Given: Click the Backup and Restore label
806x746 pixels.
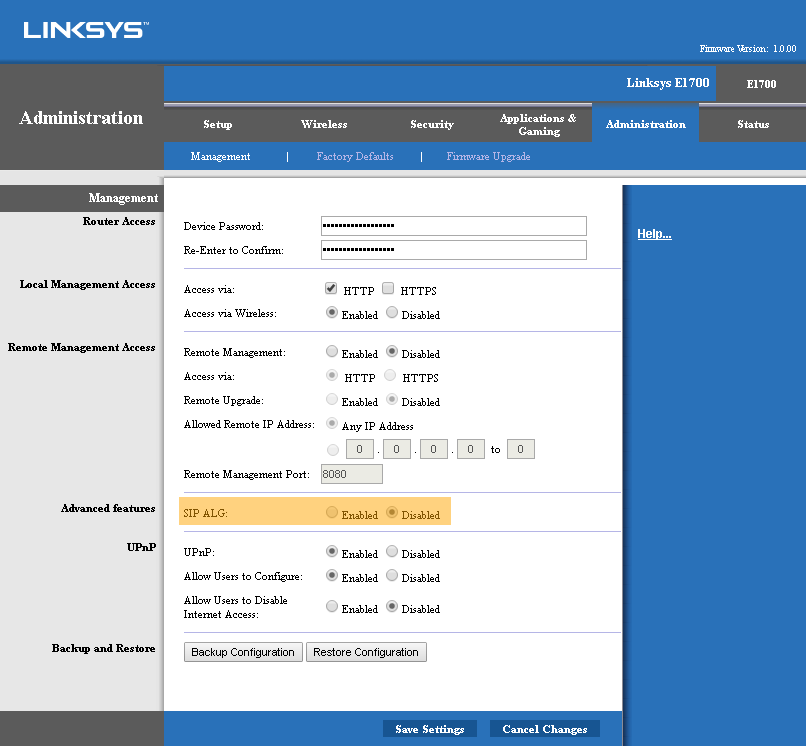Looking at the screenshot, I should [103, 648].
